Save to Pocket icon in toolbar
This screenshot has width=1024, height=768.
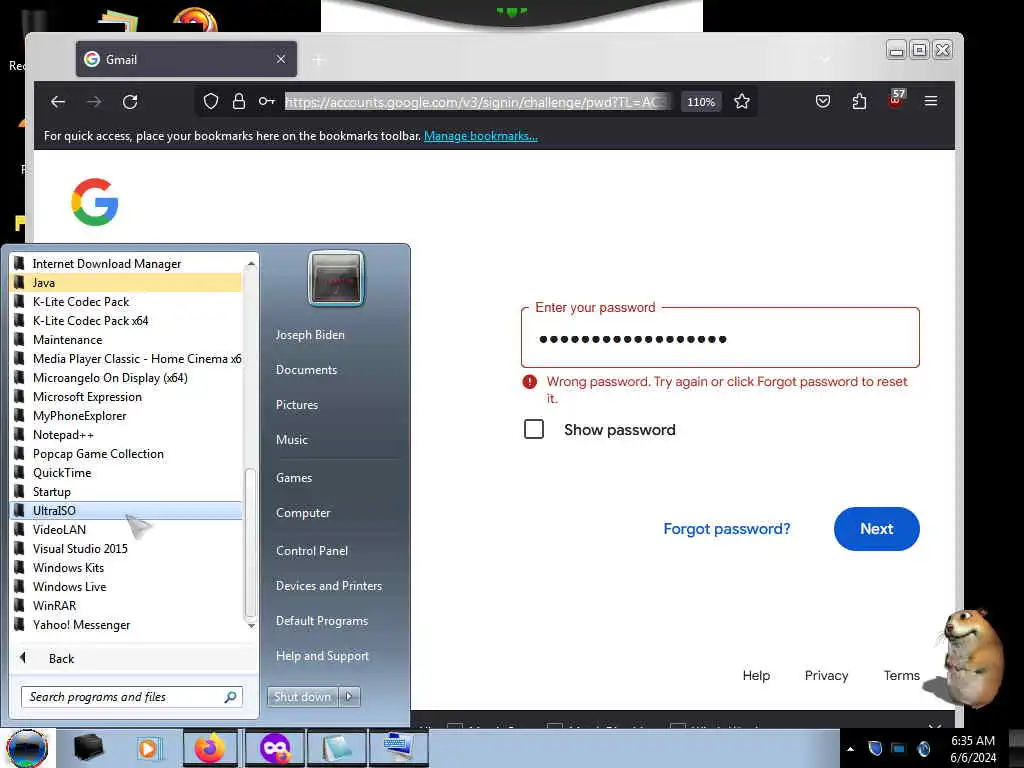click(x=823, y=101)
